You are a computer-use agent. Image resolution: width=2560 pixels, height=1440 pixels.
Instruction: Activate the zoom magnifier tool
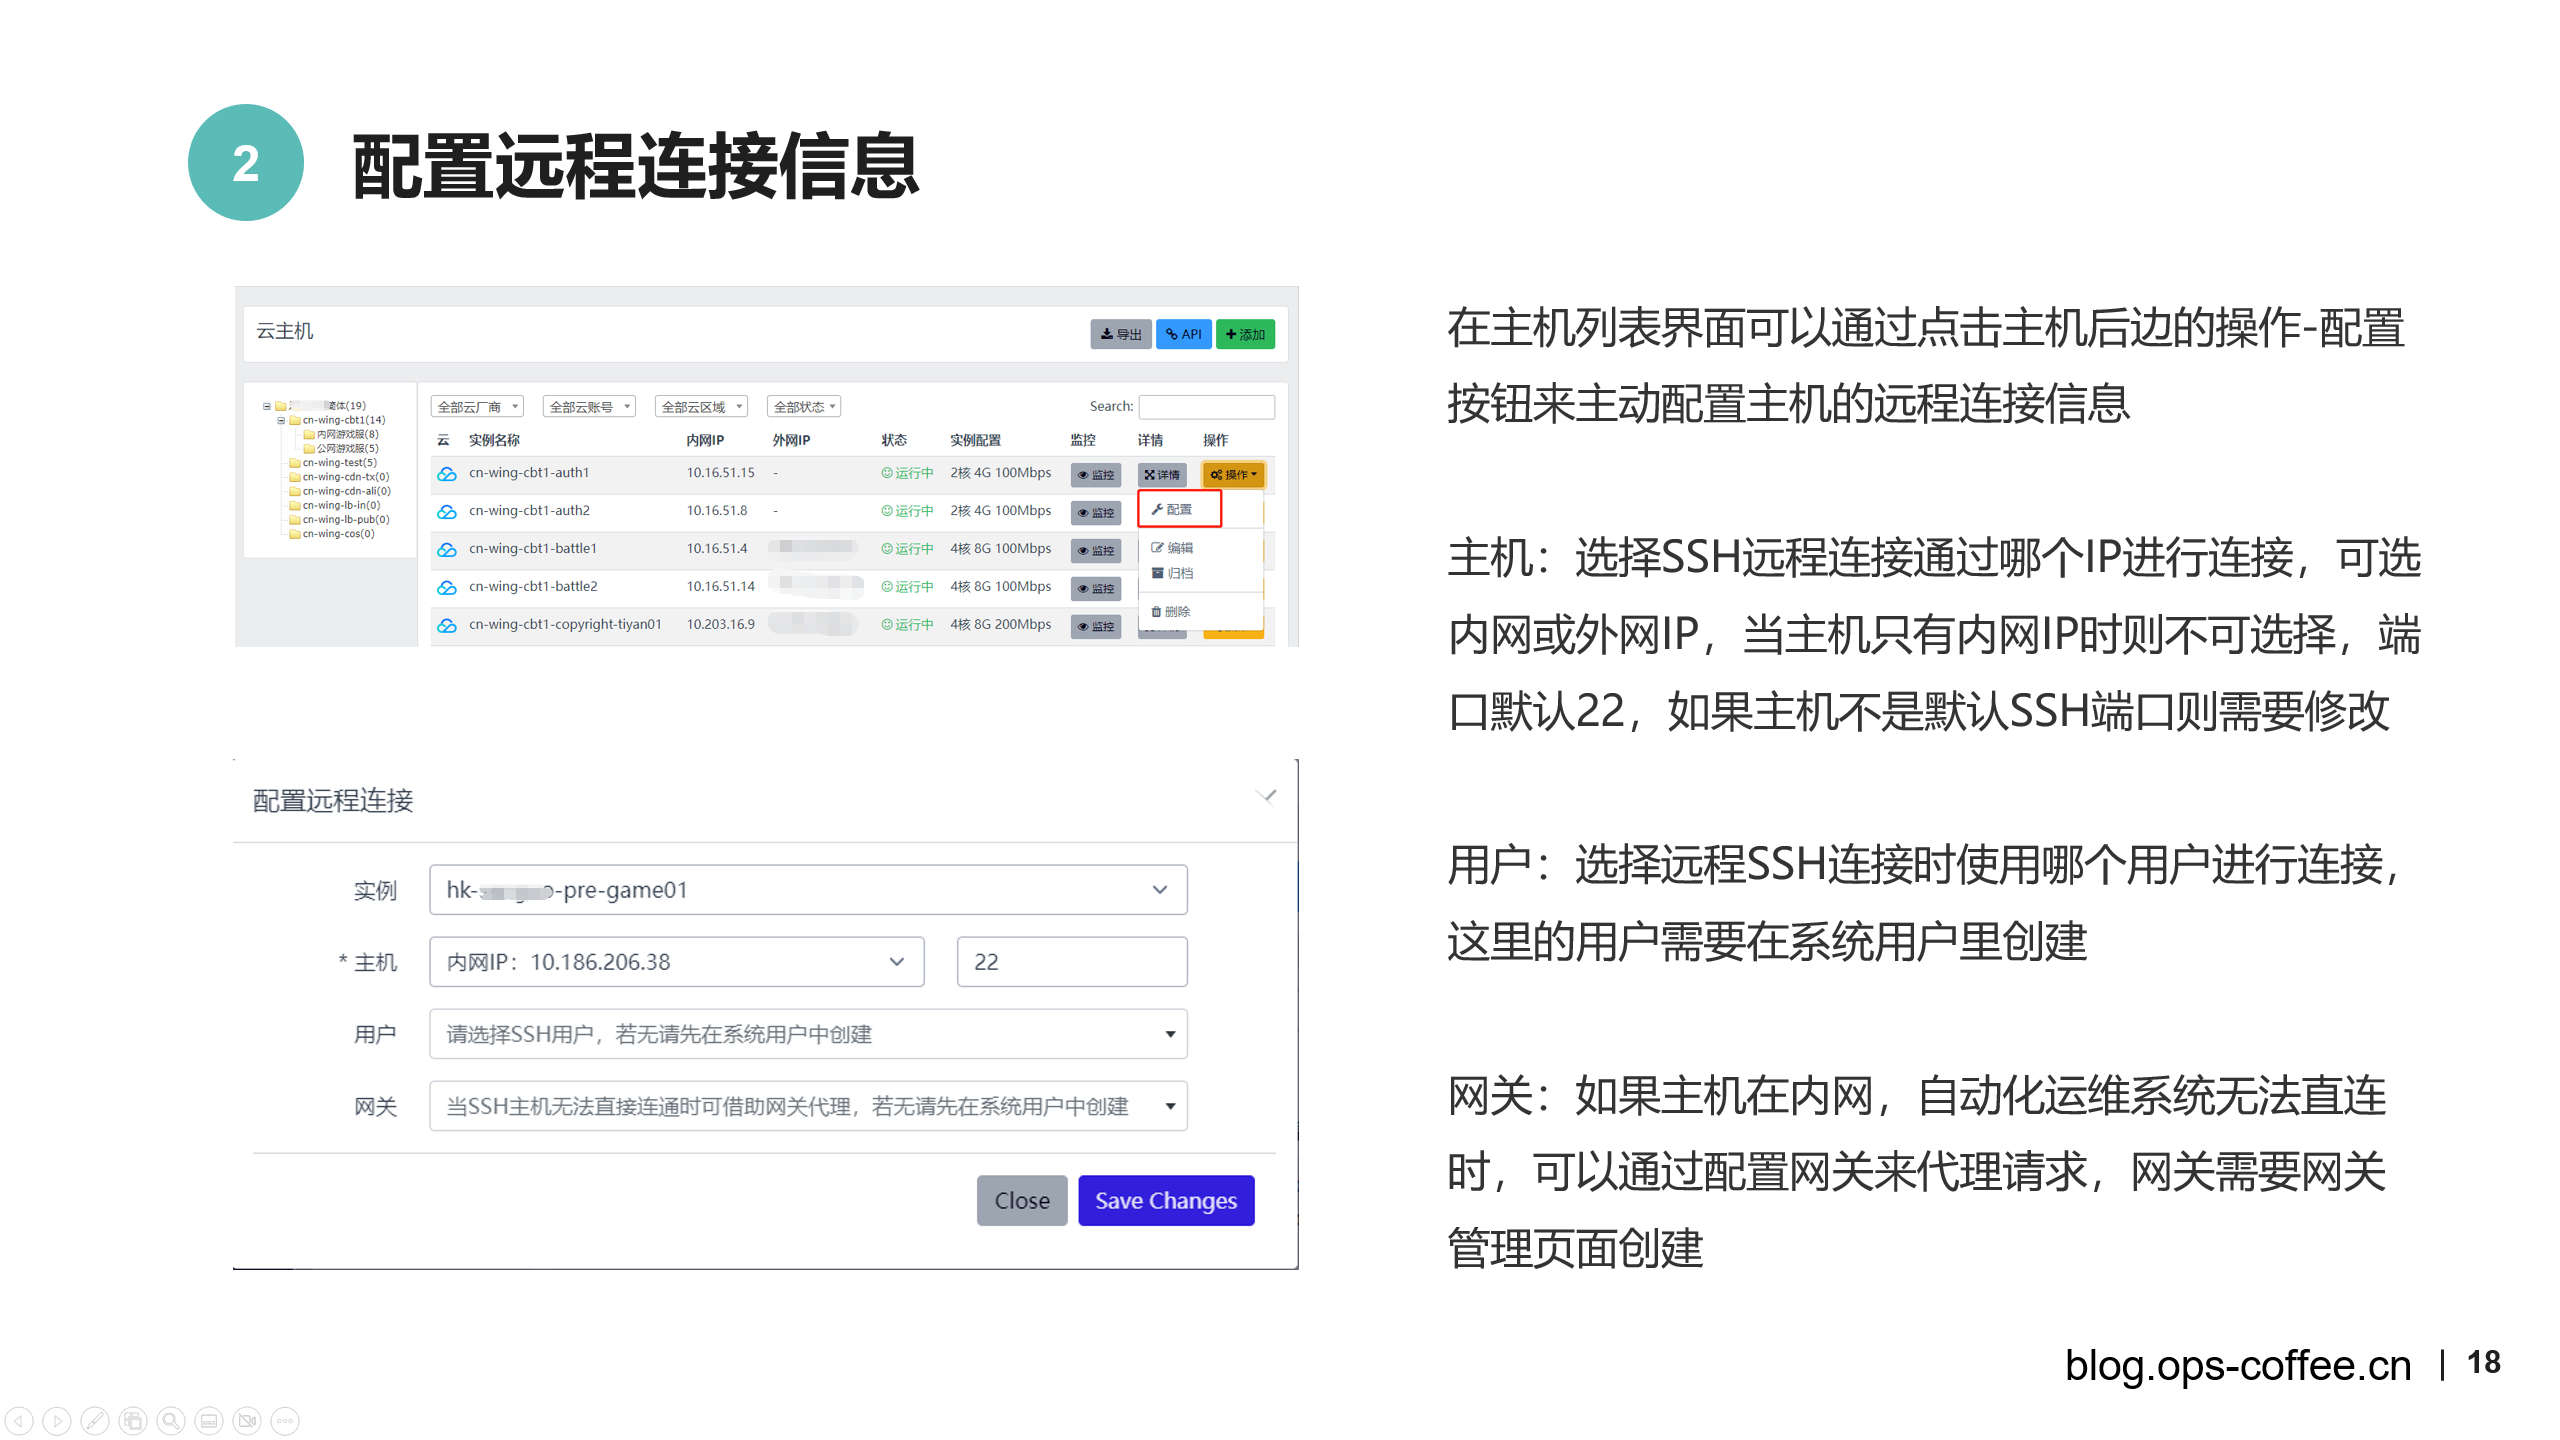[171, 1421]
